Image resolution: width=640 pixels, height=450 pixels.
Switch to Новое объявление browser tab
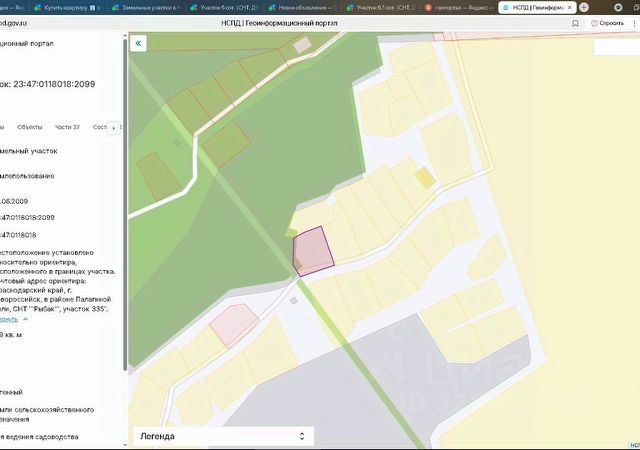pyautogui.click(x=303, y=7)
